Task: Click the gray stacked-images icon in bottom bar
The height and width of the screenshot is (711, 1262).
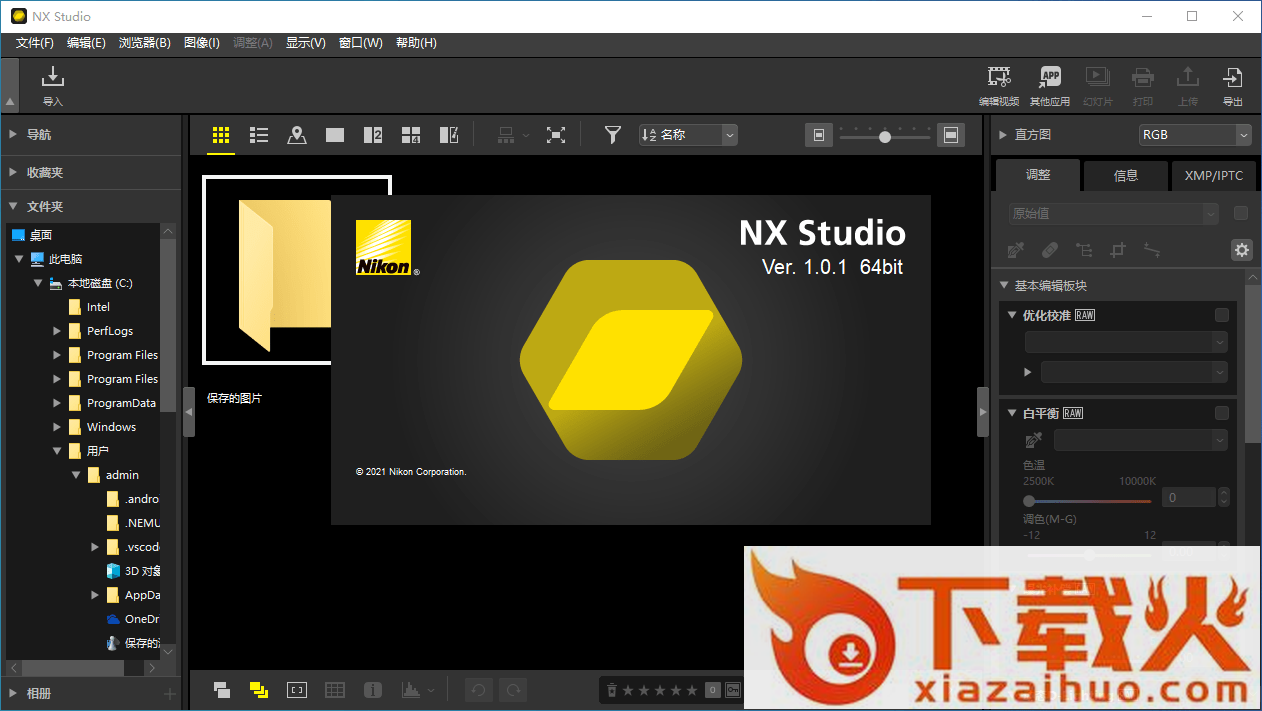Action: (x=223, y=689)
